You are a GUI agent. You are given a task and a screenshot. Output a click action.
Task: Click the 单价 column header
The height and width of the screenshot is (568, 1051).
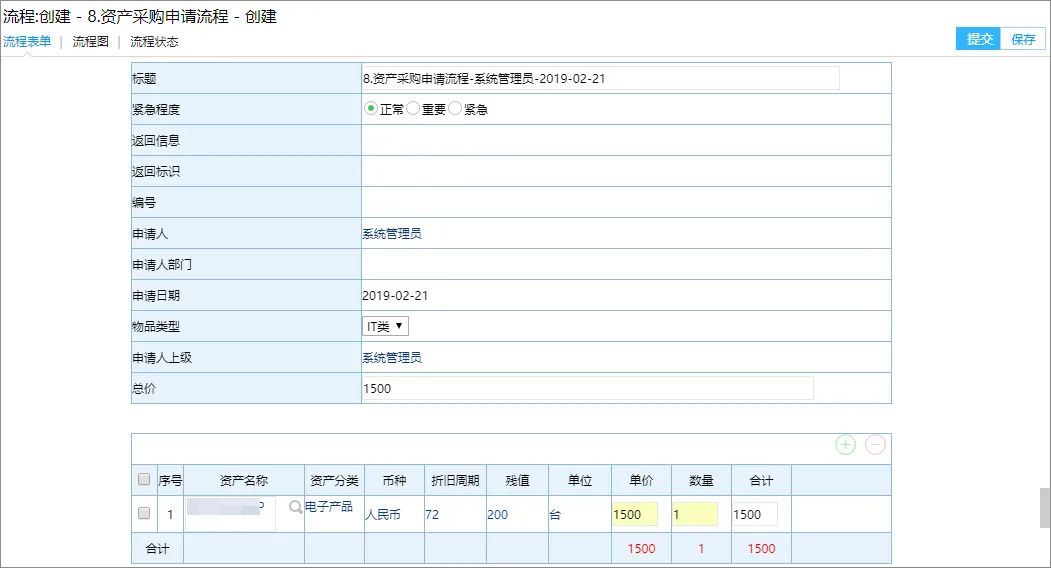pos(641,480)
